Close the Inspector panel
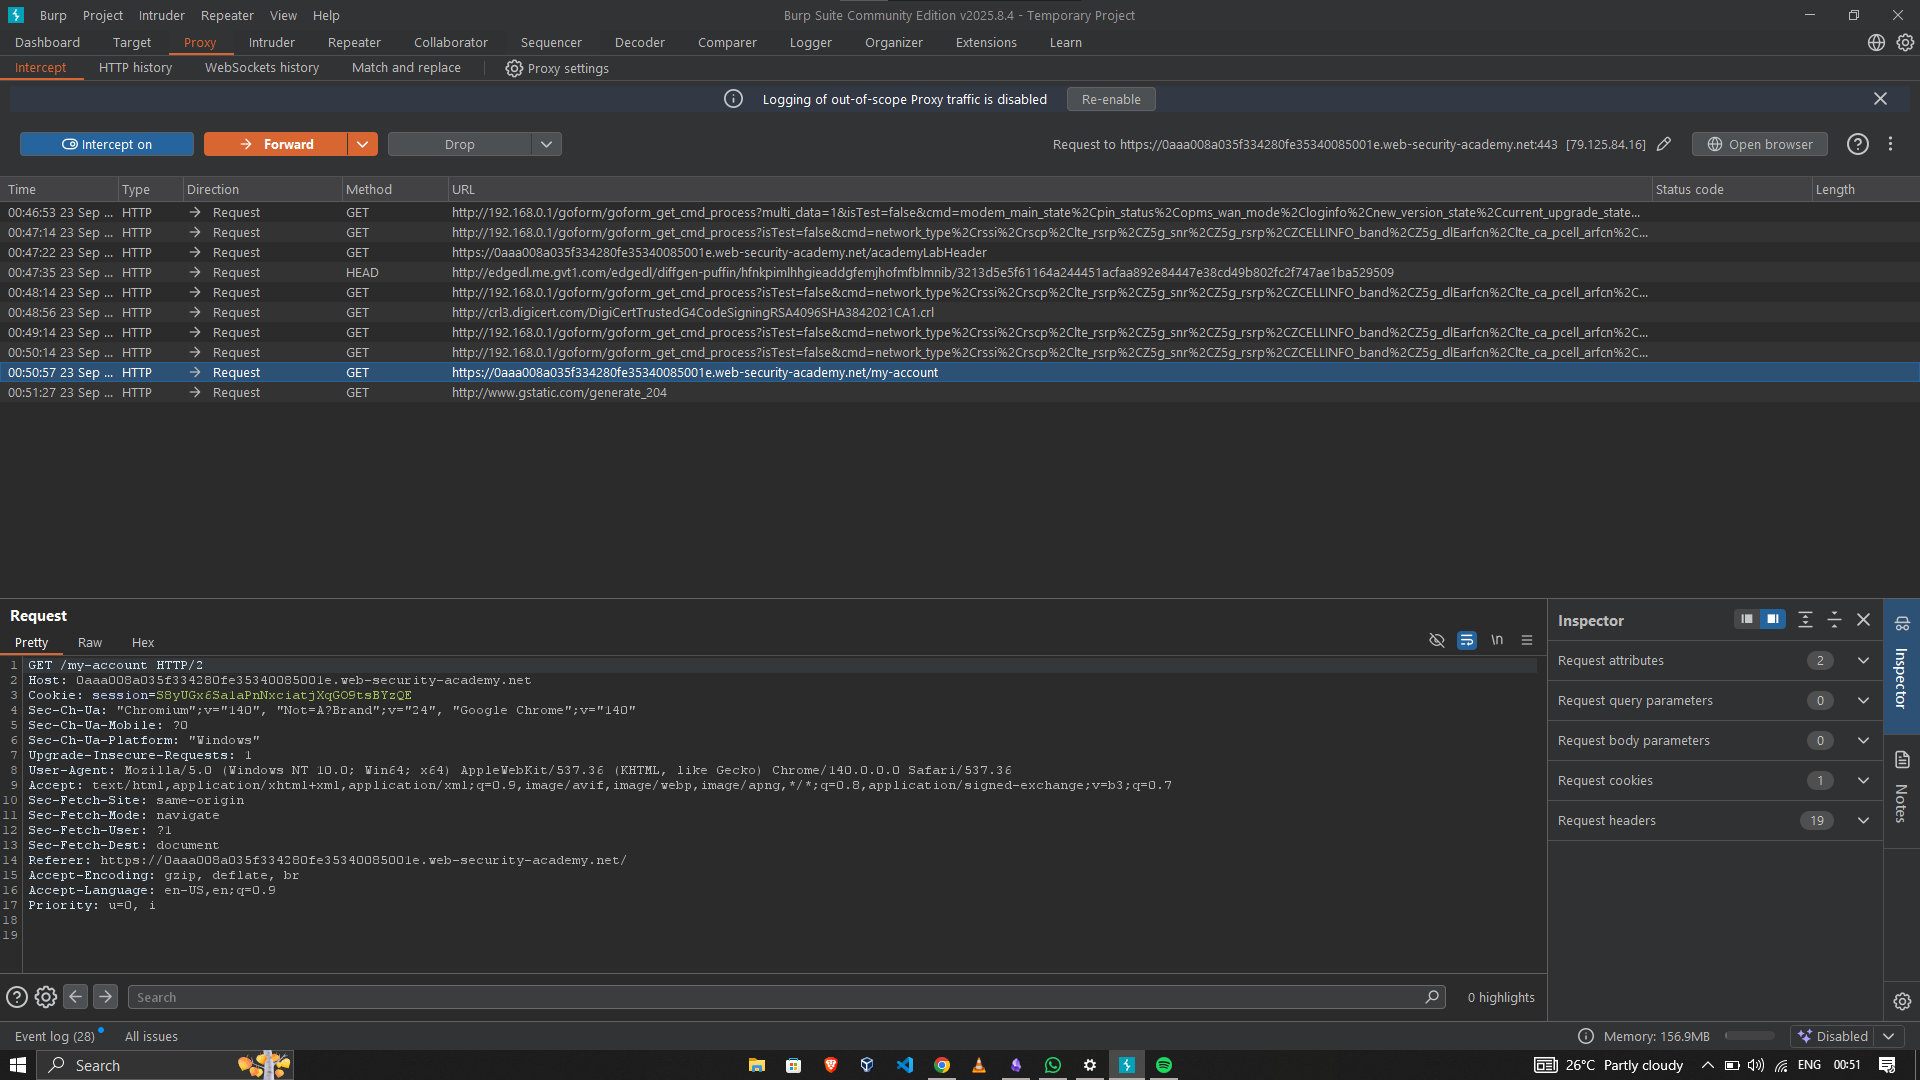This screenshot has height=1080, width=1920. click(x=1863, y=620)
